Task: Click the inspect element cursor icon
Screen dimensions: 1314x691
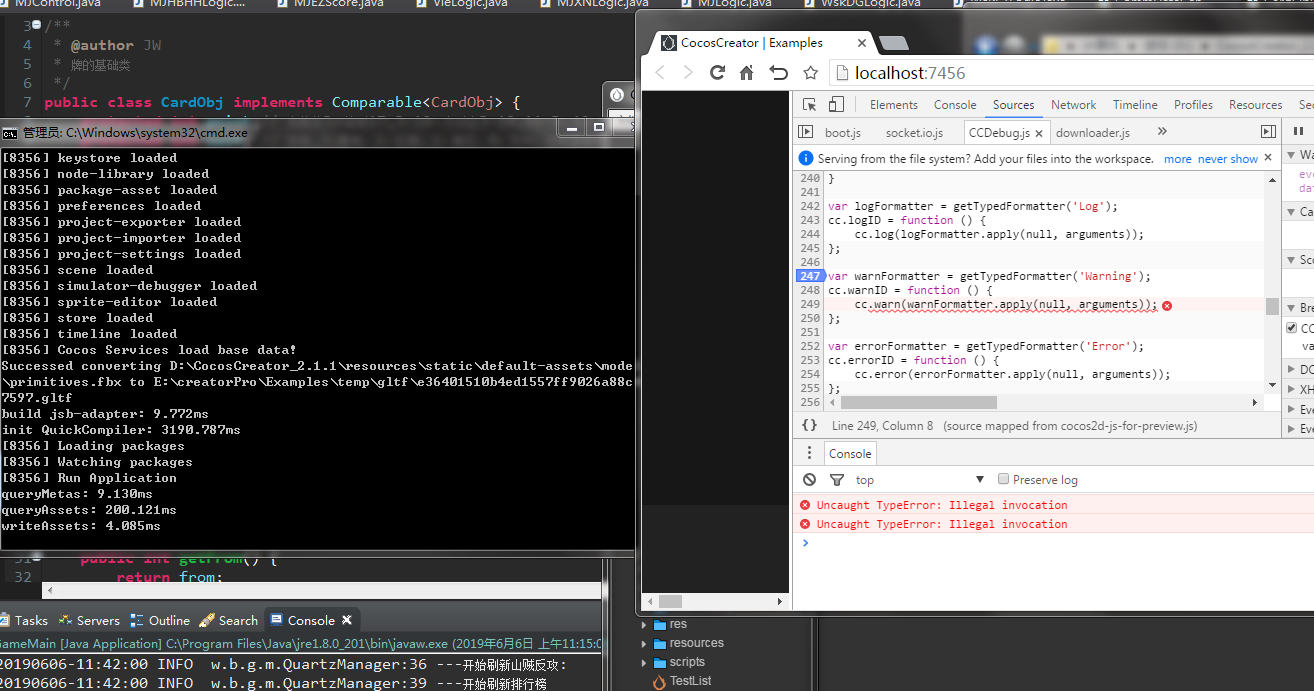Action: coord(810,105)
